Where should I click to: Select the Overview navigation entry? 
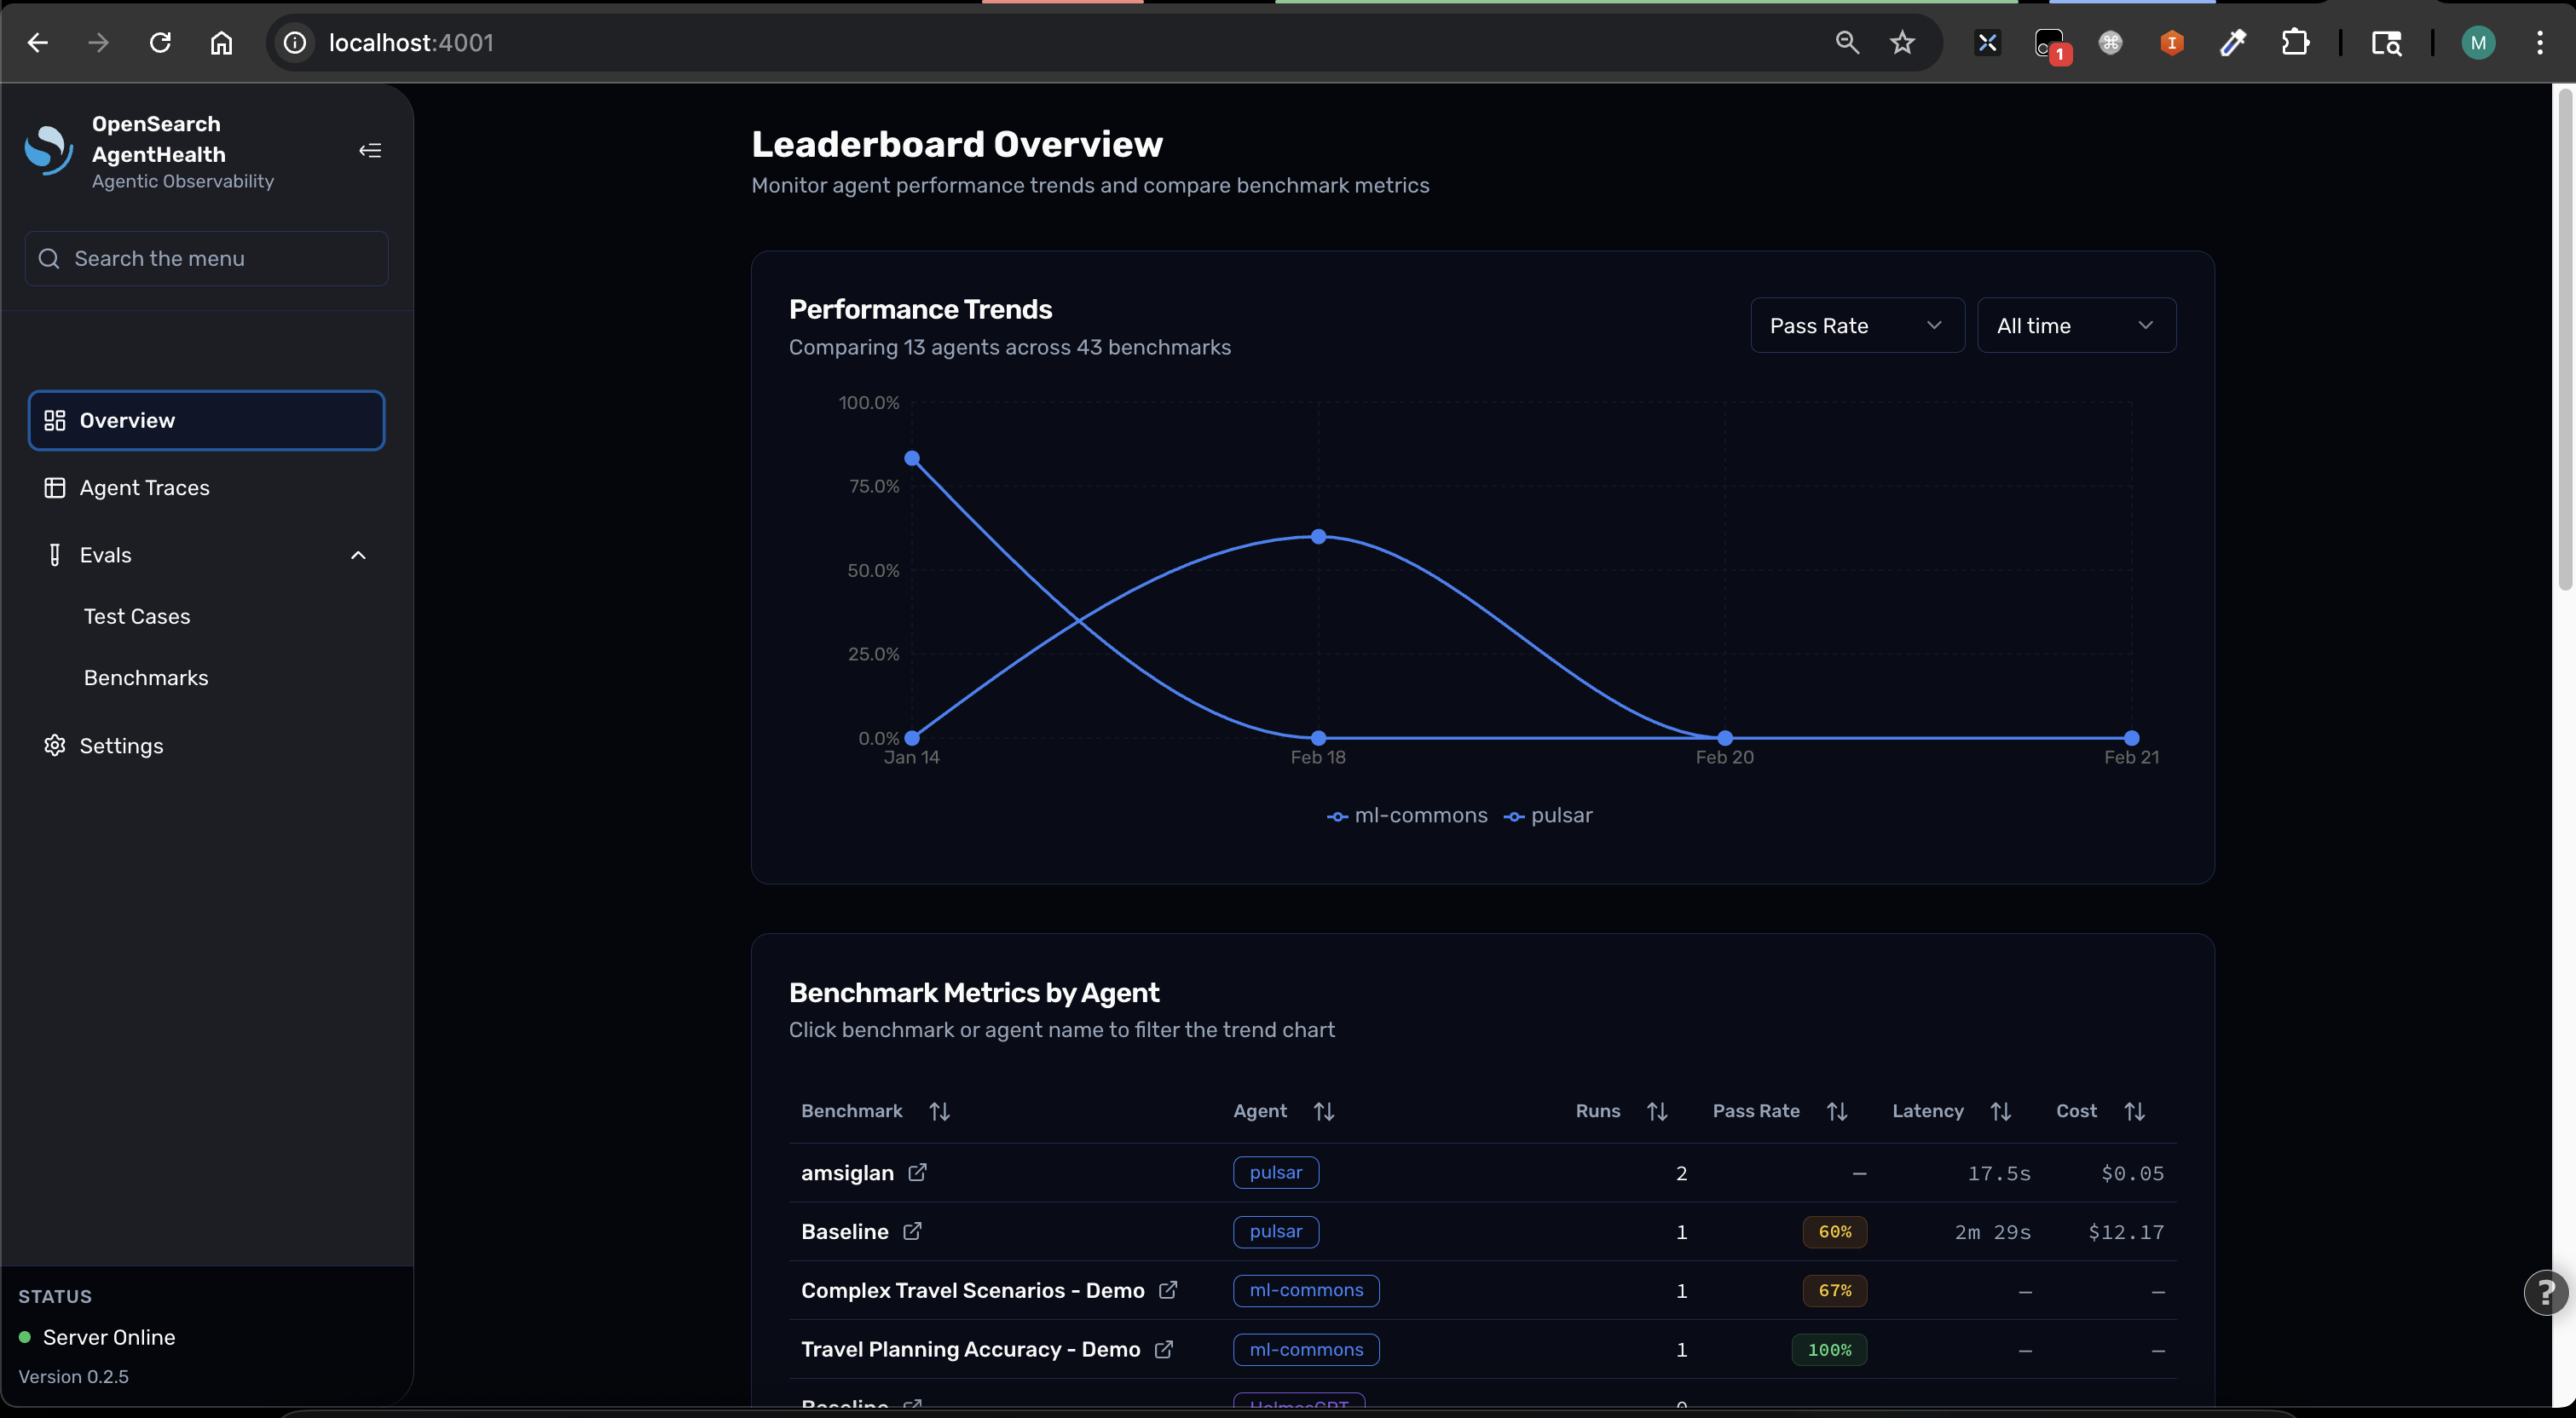click(x=127, y=420)
